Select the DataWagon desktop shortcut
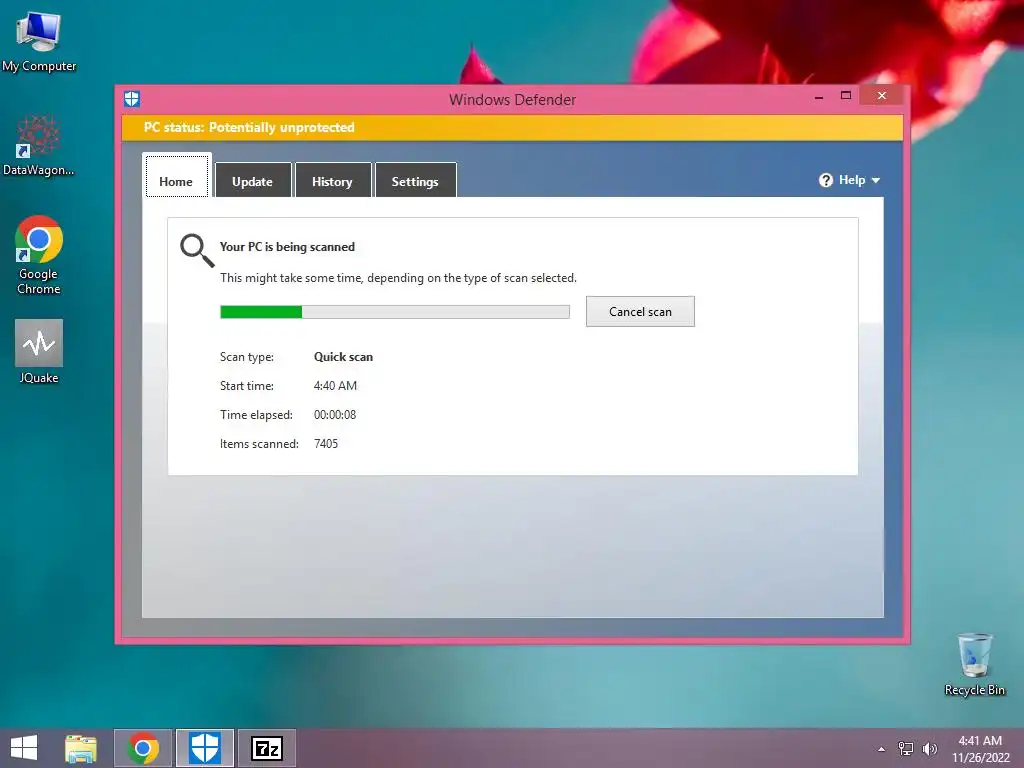Image resolution: width=1024 pixels, height=768 pixels. pyautogui.click(x=39, y=145)
